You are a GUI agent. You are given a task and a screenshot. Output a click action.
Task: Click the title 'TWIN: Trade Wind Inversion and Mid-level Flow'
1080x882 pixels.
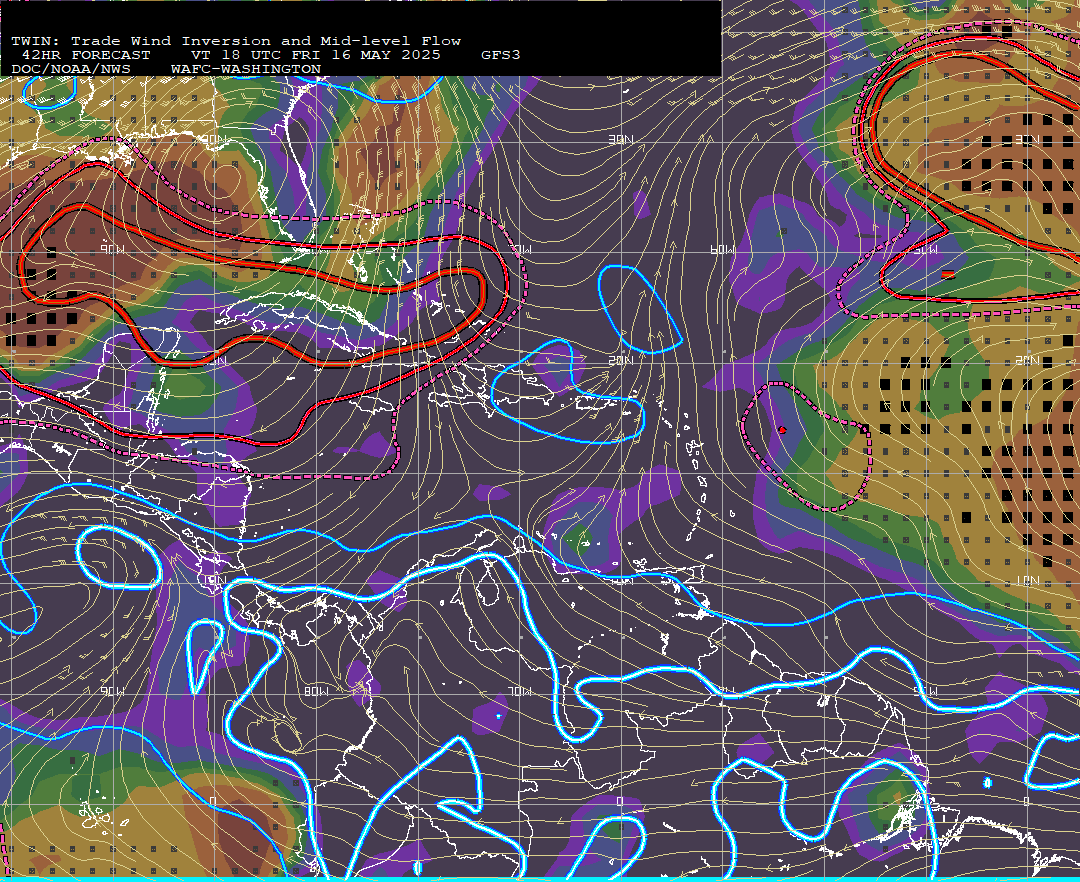(x=236, y=41)
